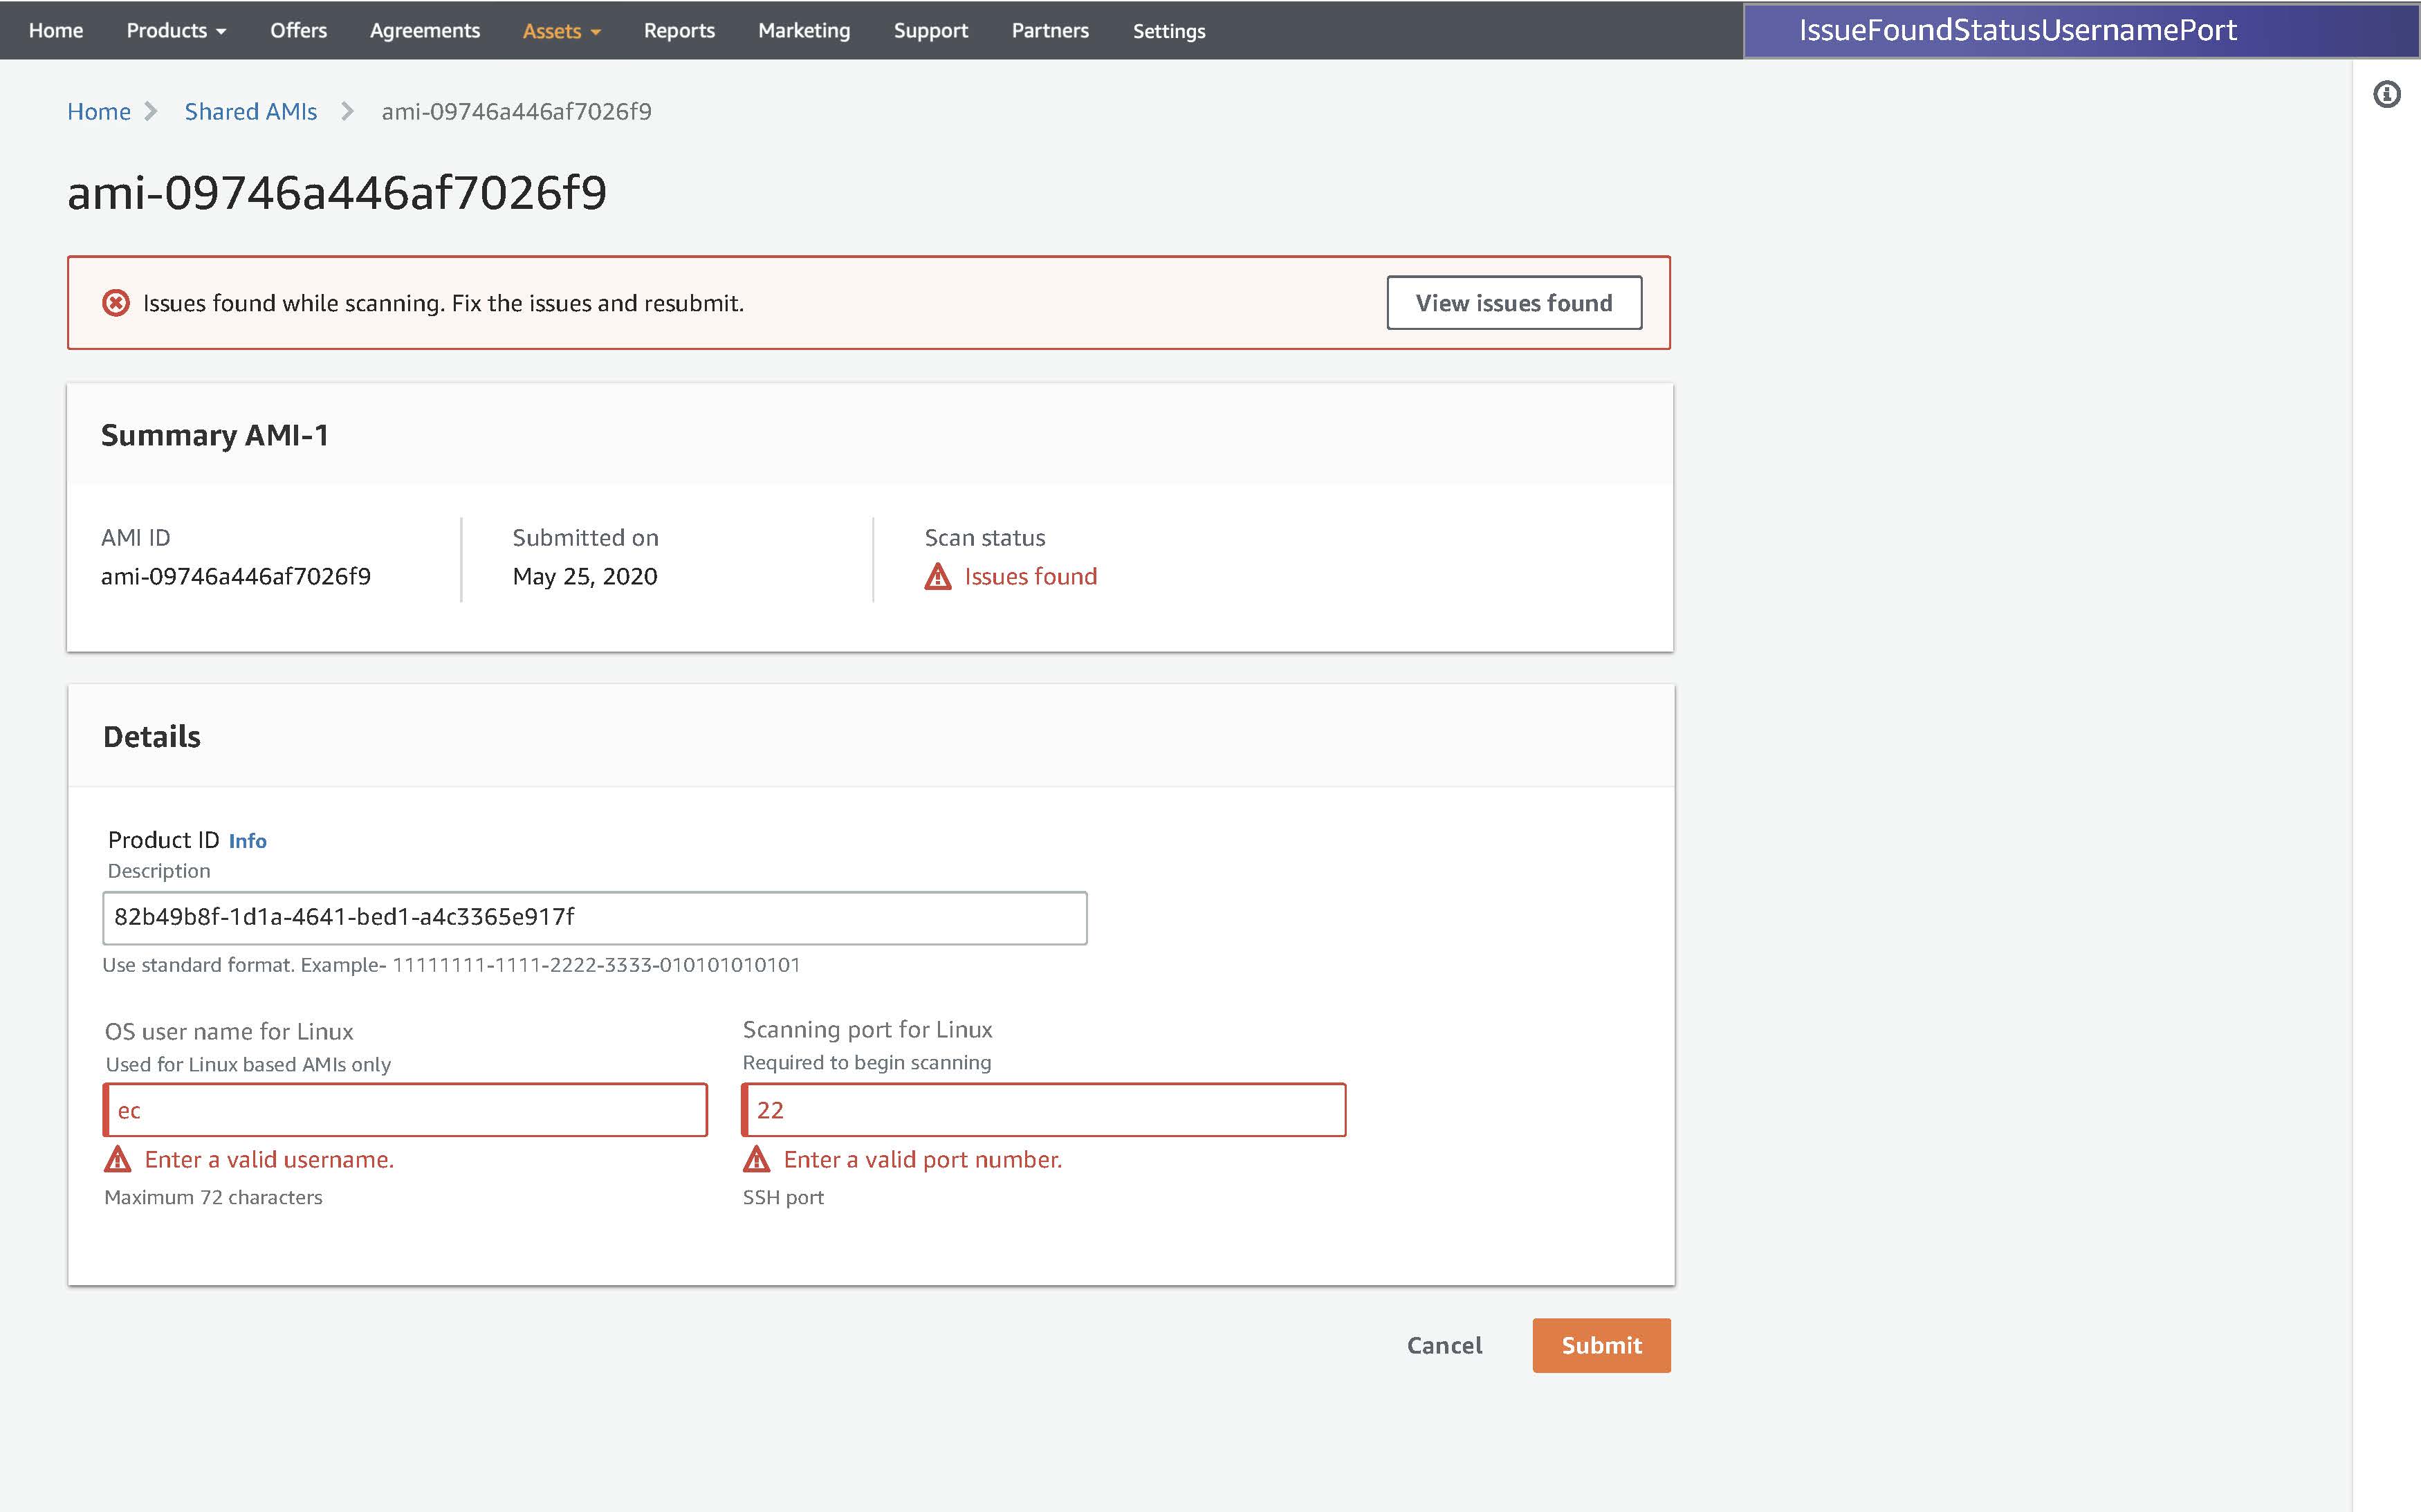Viewport: 2421px width, 1512px height.
Task: Open the Shared AMIs breadcrumb link
Action: point(250,111)
